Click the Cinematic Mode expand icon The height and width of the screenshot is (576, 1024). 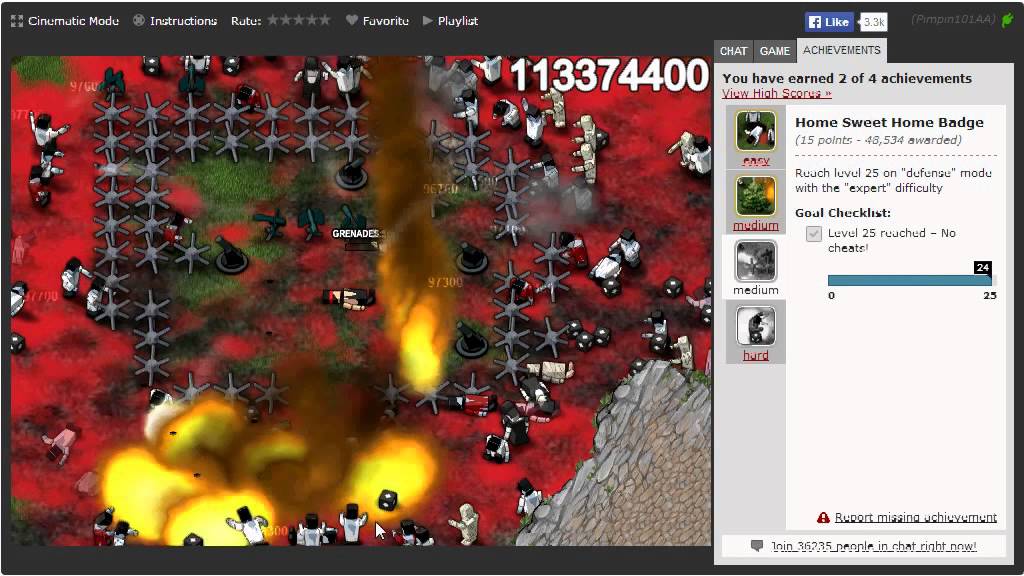click(17, 21)
